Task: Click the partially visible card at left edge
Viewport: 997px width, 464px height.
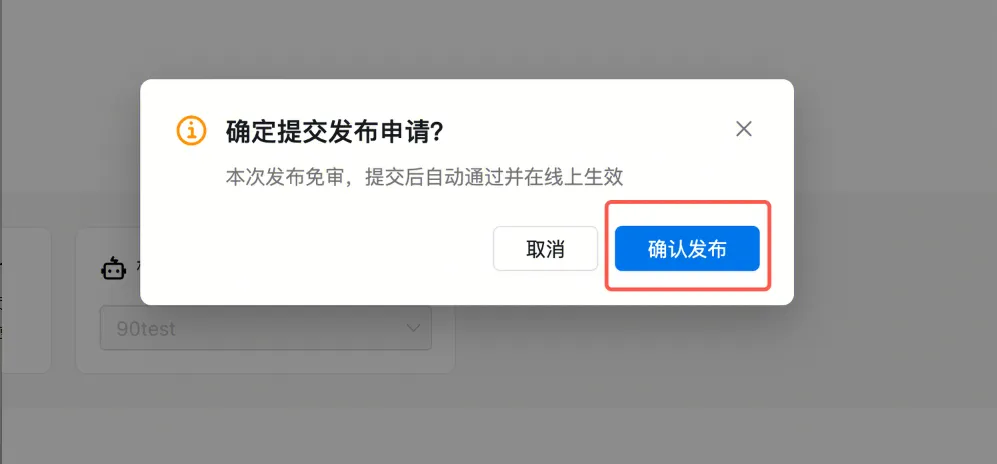Action: point(25,300)
